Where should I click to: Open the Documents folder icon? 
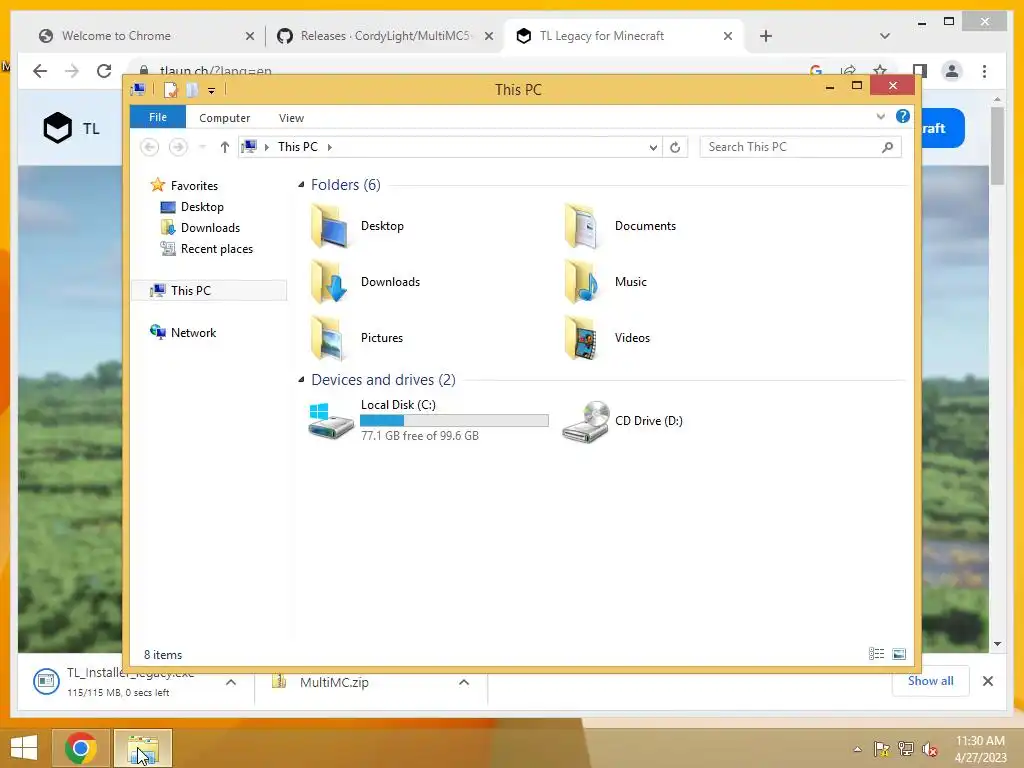(x=582, y=226)
